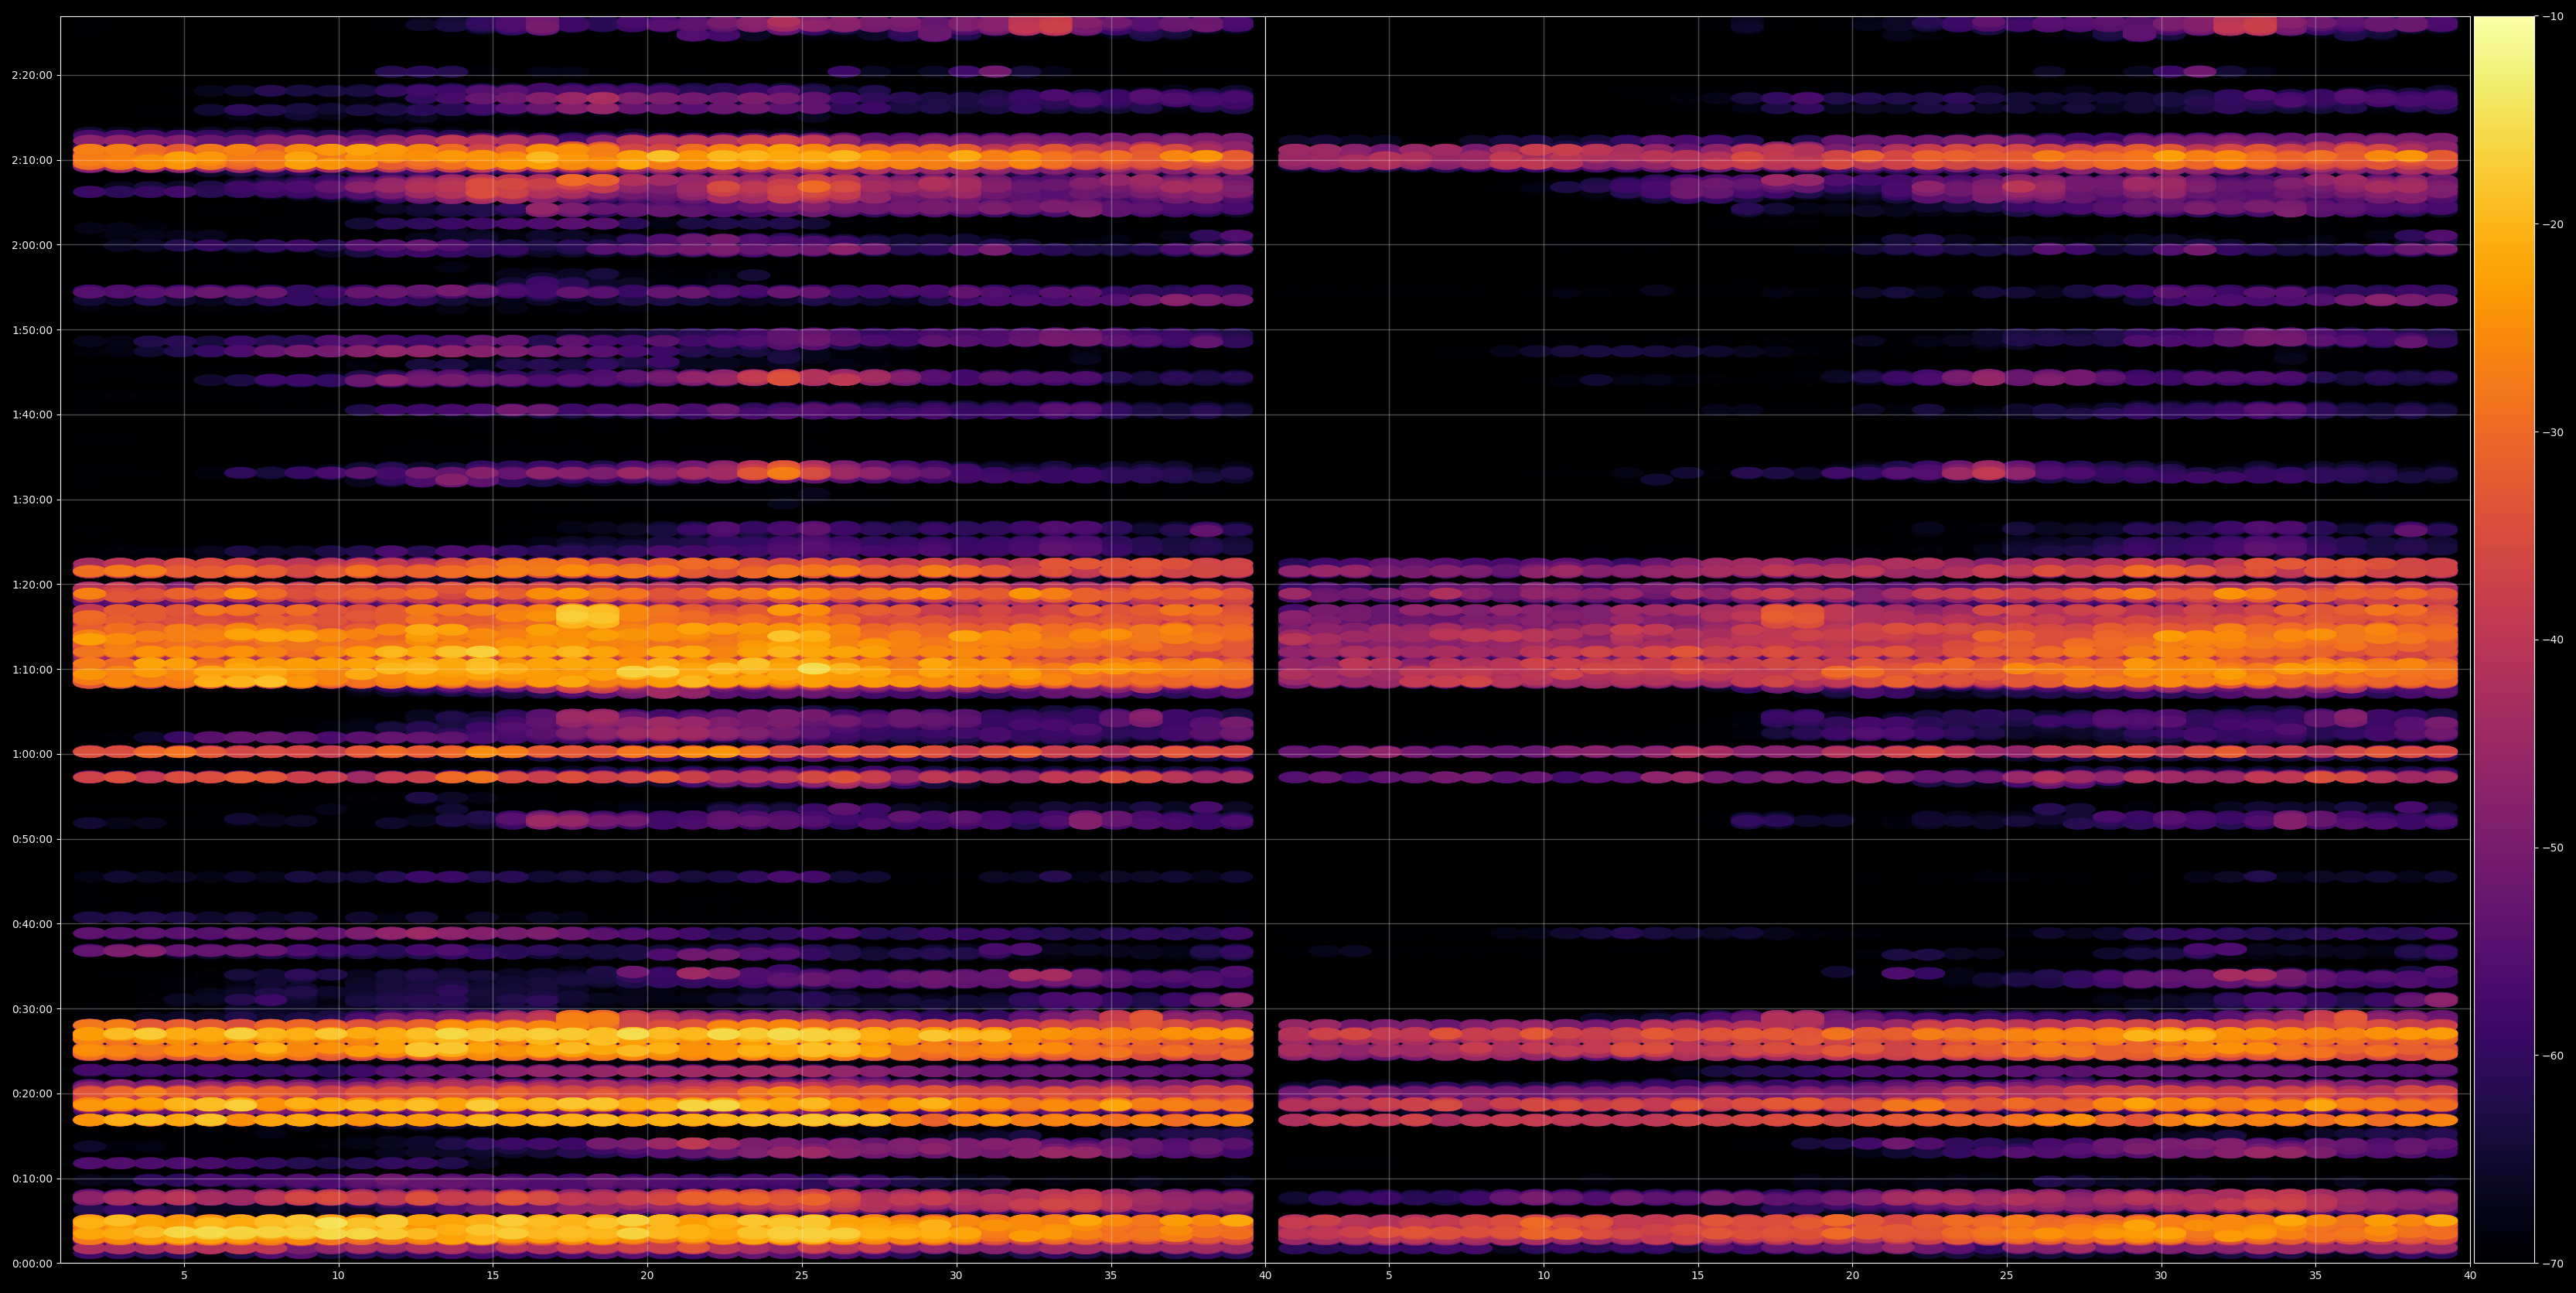The height and width of the screenshot is (1293, 2576).
Task: Click x-axis label 5 under right heatmap
Action: pyautogui.click(x=1389, y=1276)
